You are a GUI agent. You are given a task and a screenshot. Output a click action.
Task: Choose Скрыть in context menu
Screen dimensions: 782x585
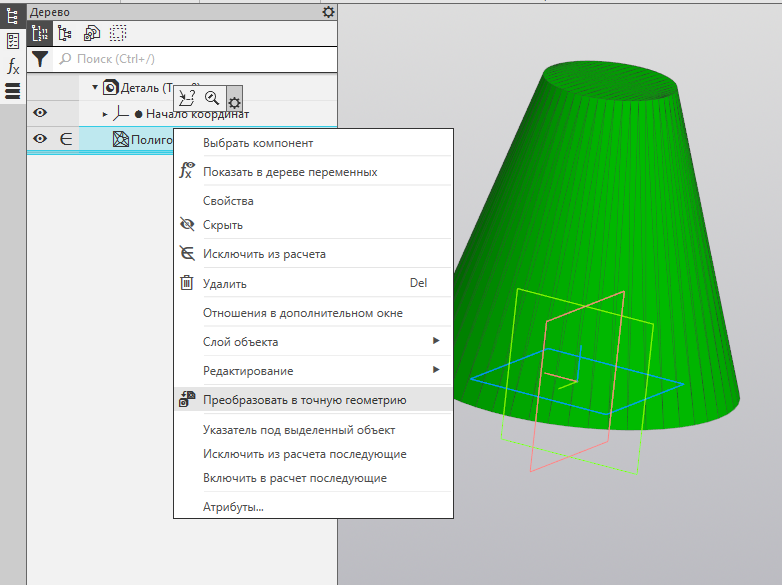tap(313, 225)
